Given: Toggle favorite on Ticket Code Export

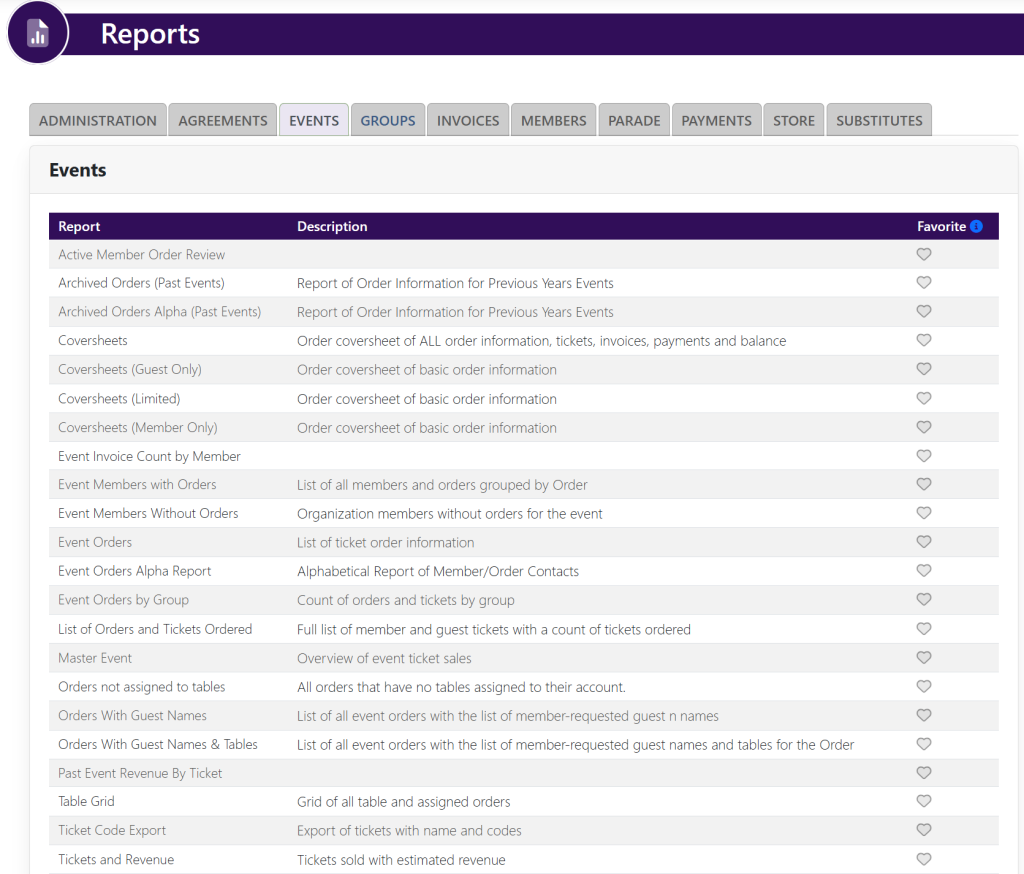Looking at the screenshot, I should coord(924,830).
